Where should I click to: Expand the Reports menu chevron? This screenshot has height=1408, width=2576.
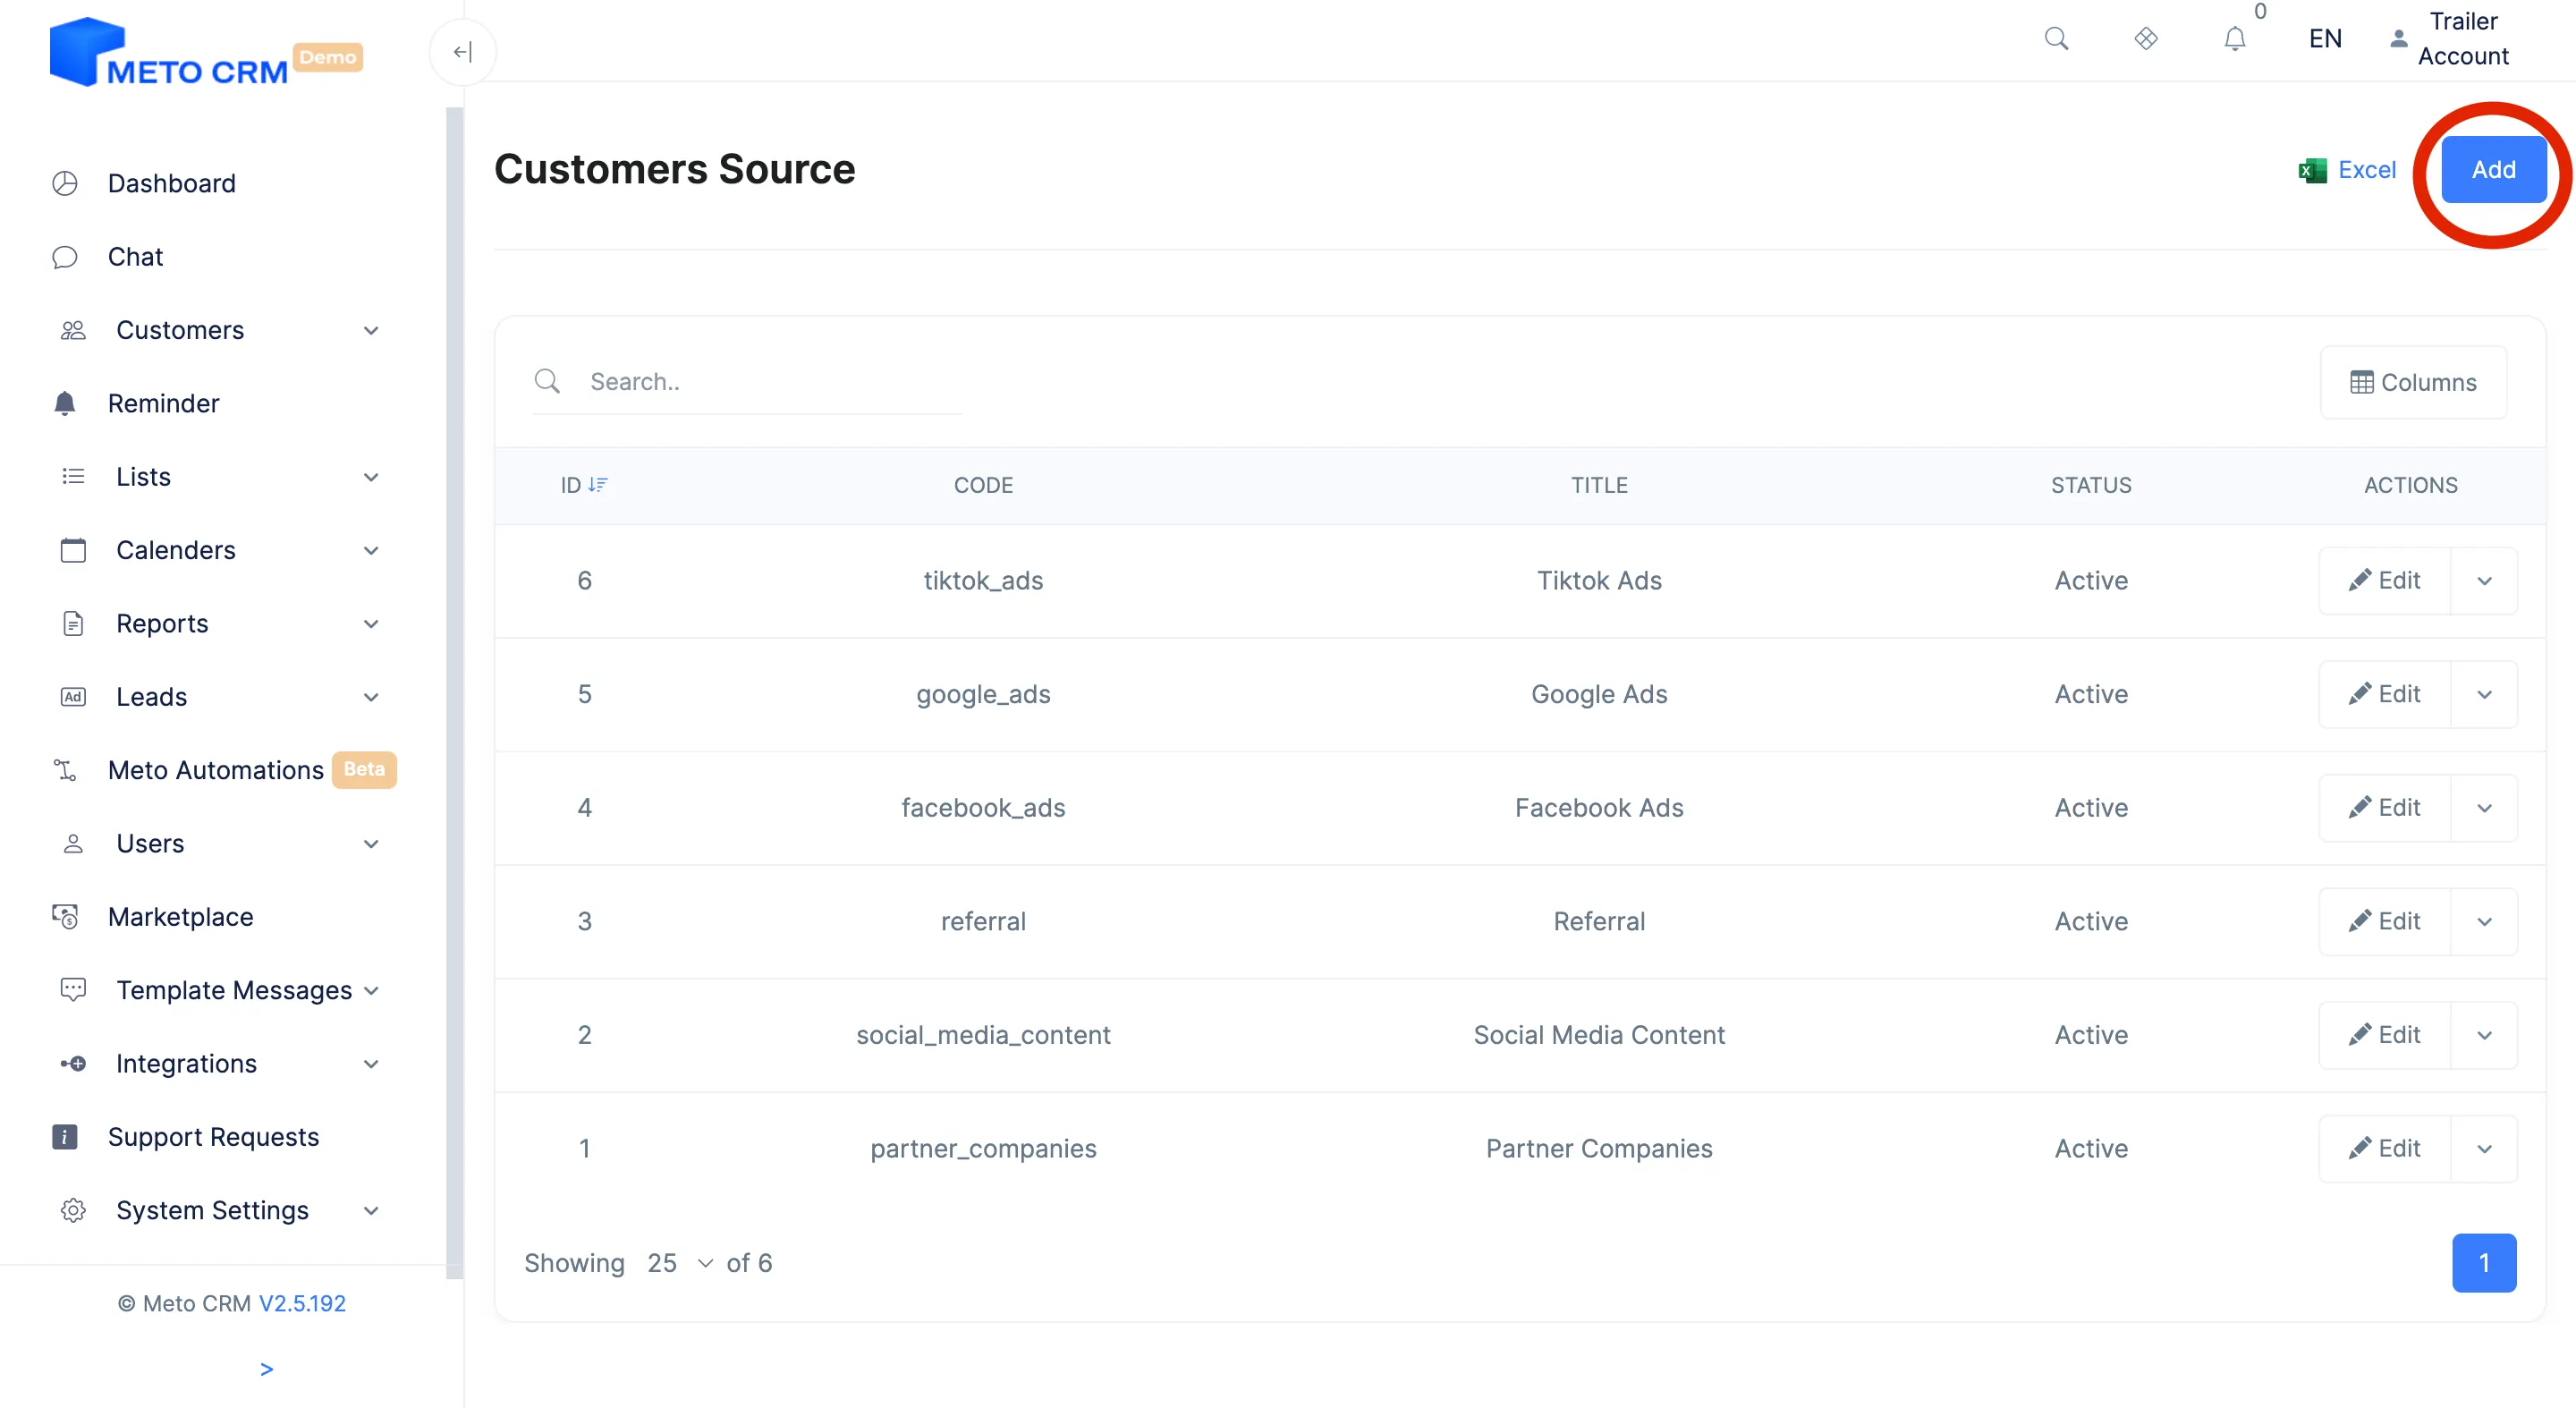[371, 623]
